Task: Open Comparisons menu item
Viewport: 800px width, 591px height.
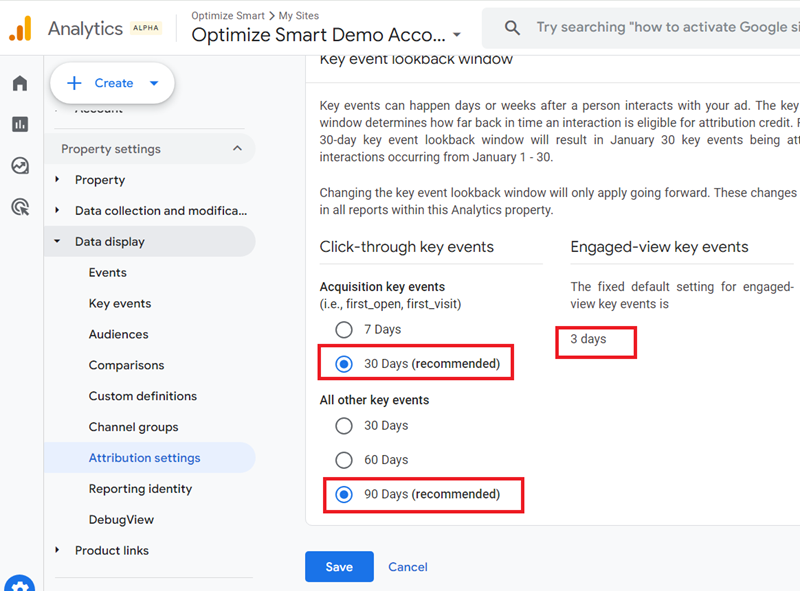Action: tap(127, 365)
